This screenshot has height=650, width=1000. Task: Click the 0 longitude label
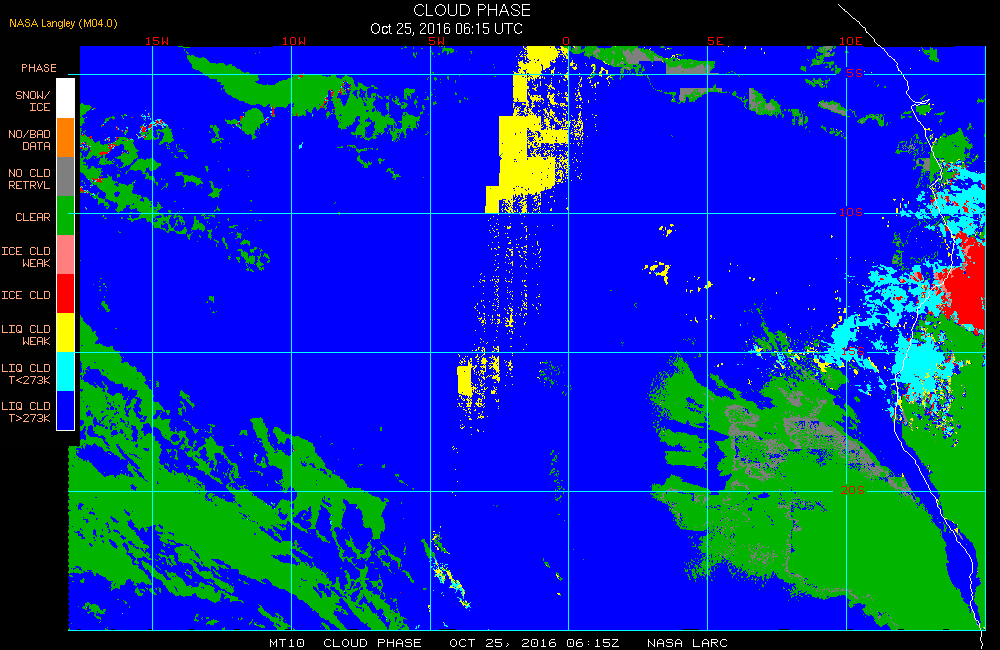pos(566,41)
